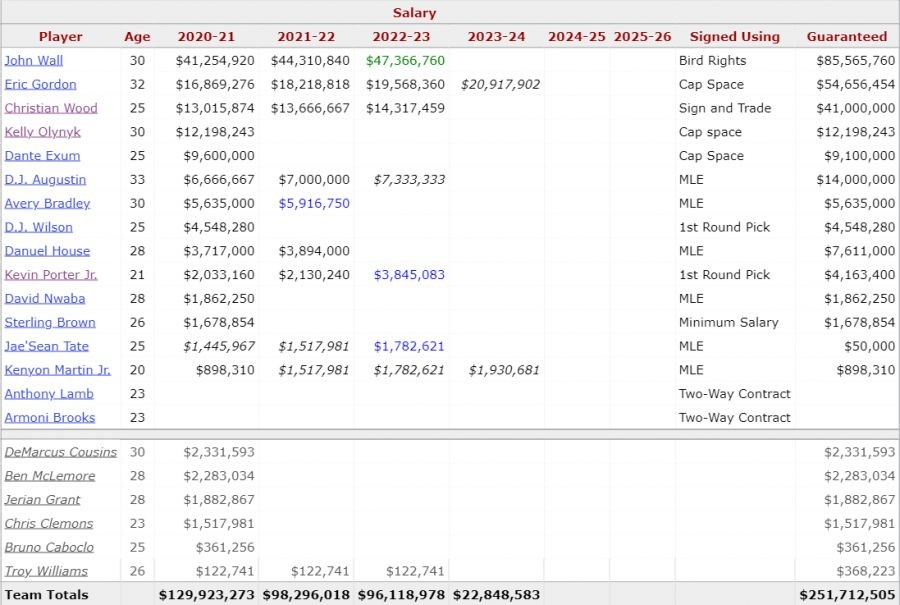Open Christian Wood's profile link
This screenshot has height=605, width=900.
pos(51,108)
